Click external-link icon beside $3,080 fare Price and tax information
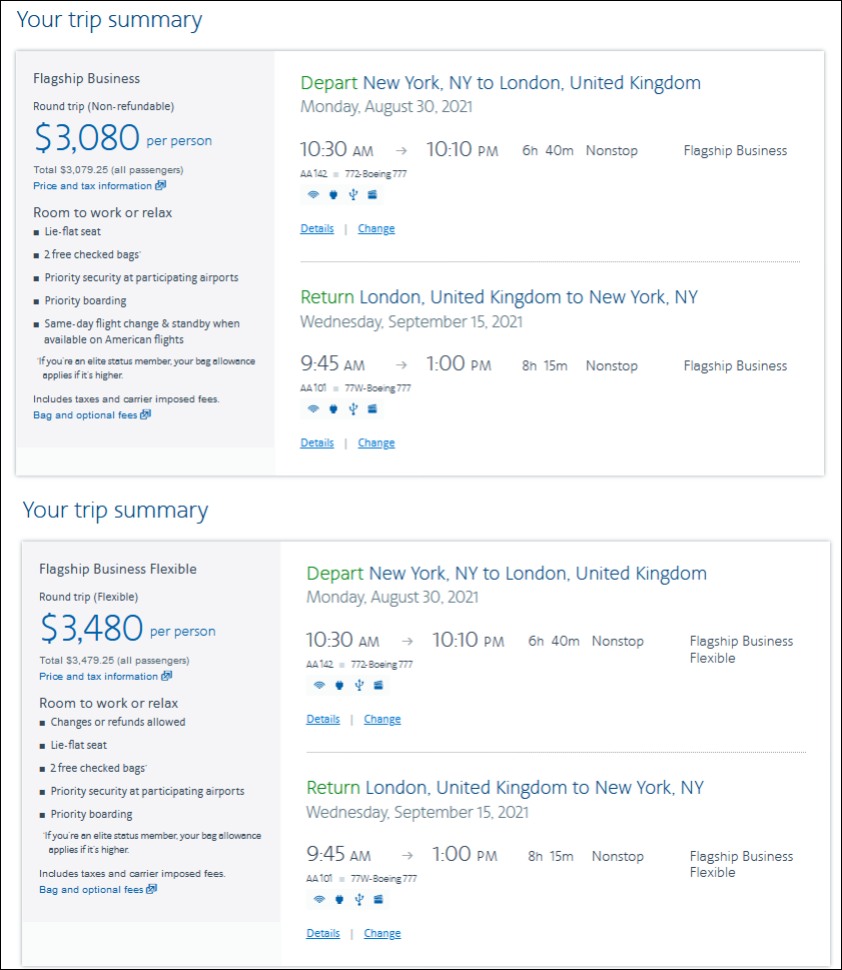The width and height of the screenshot is (842, 970). [161, 186]
